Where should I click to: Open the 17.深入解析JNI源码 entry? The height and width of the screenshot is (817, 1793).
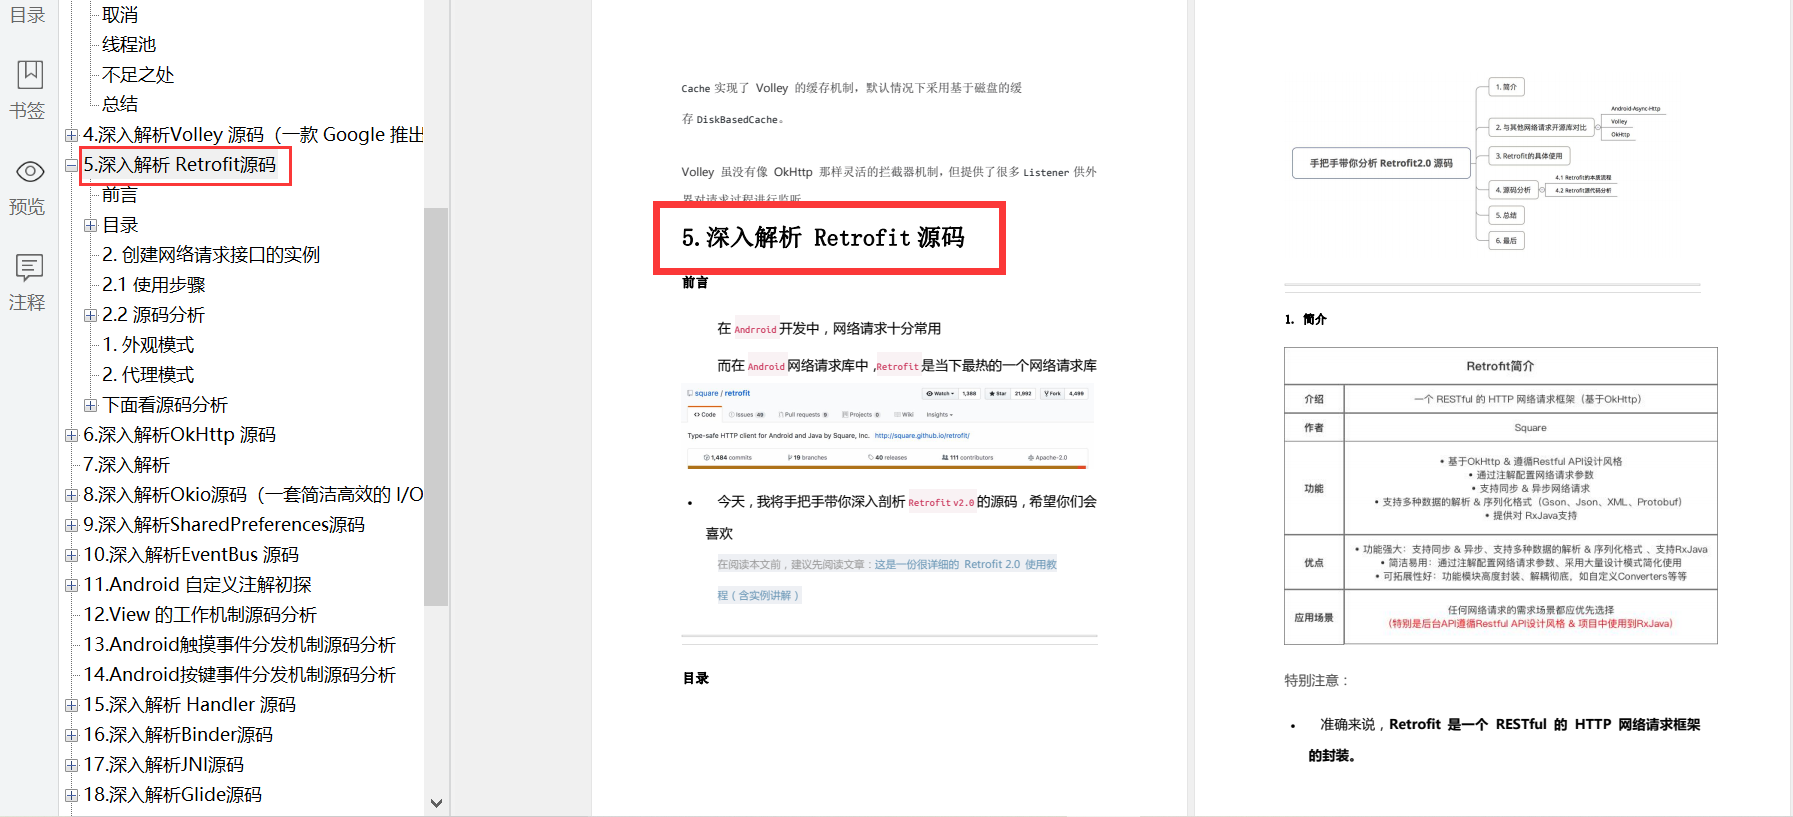coord(164,764)
